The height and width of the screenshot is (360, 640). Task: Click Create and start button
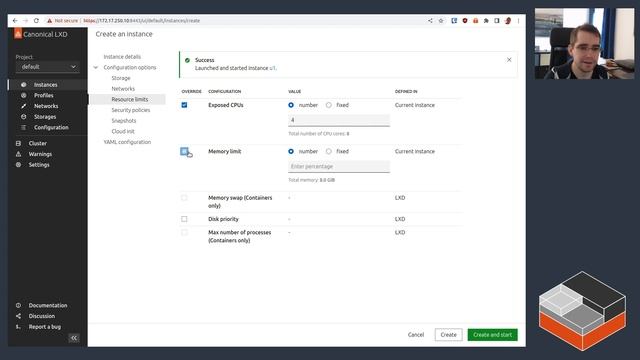pos(492,335)
